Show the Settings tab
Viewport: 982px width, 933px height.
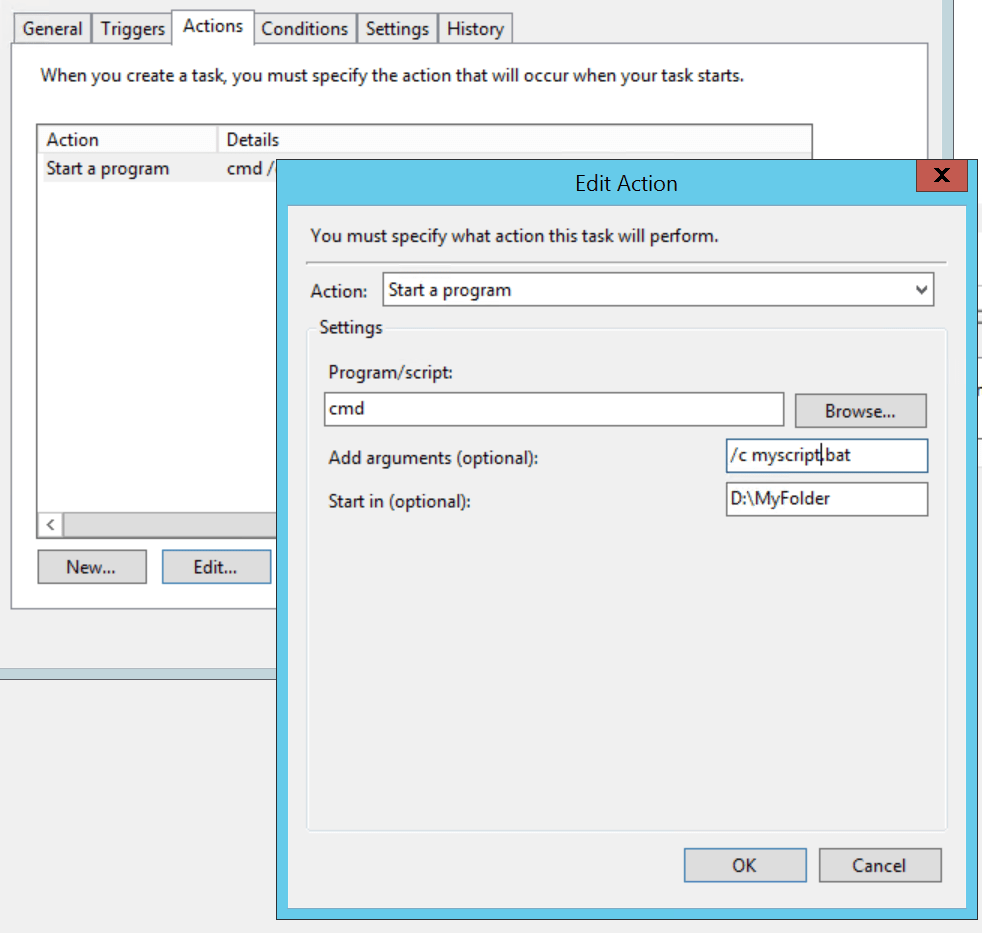(397, 29)
